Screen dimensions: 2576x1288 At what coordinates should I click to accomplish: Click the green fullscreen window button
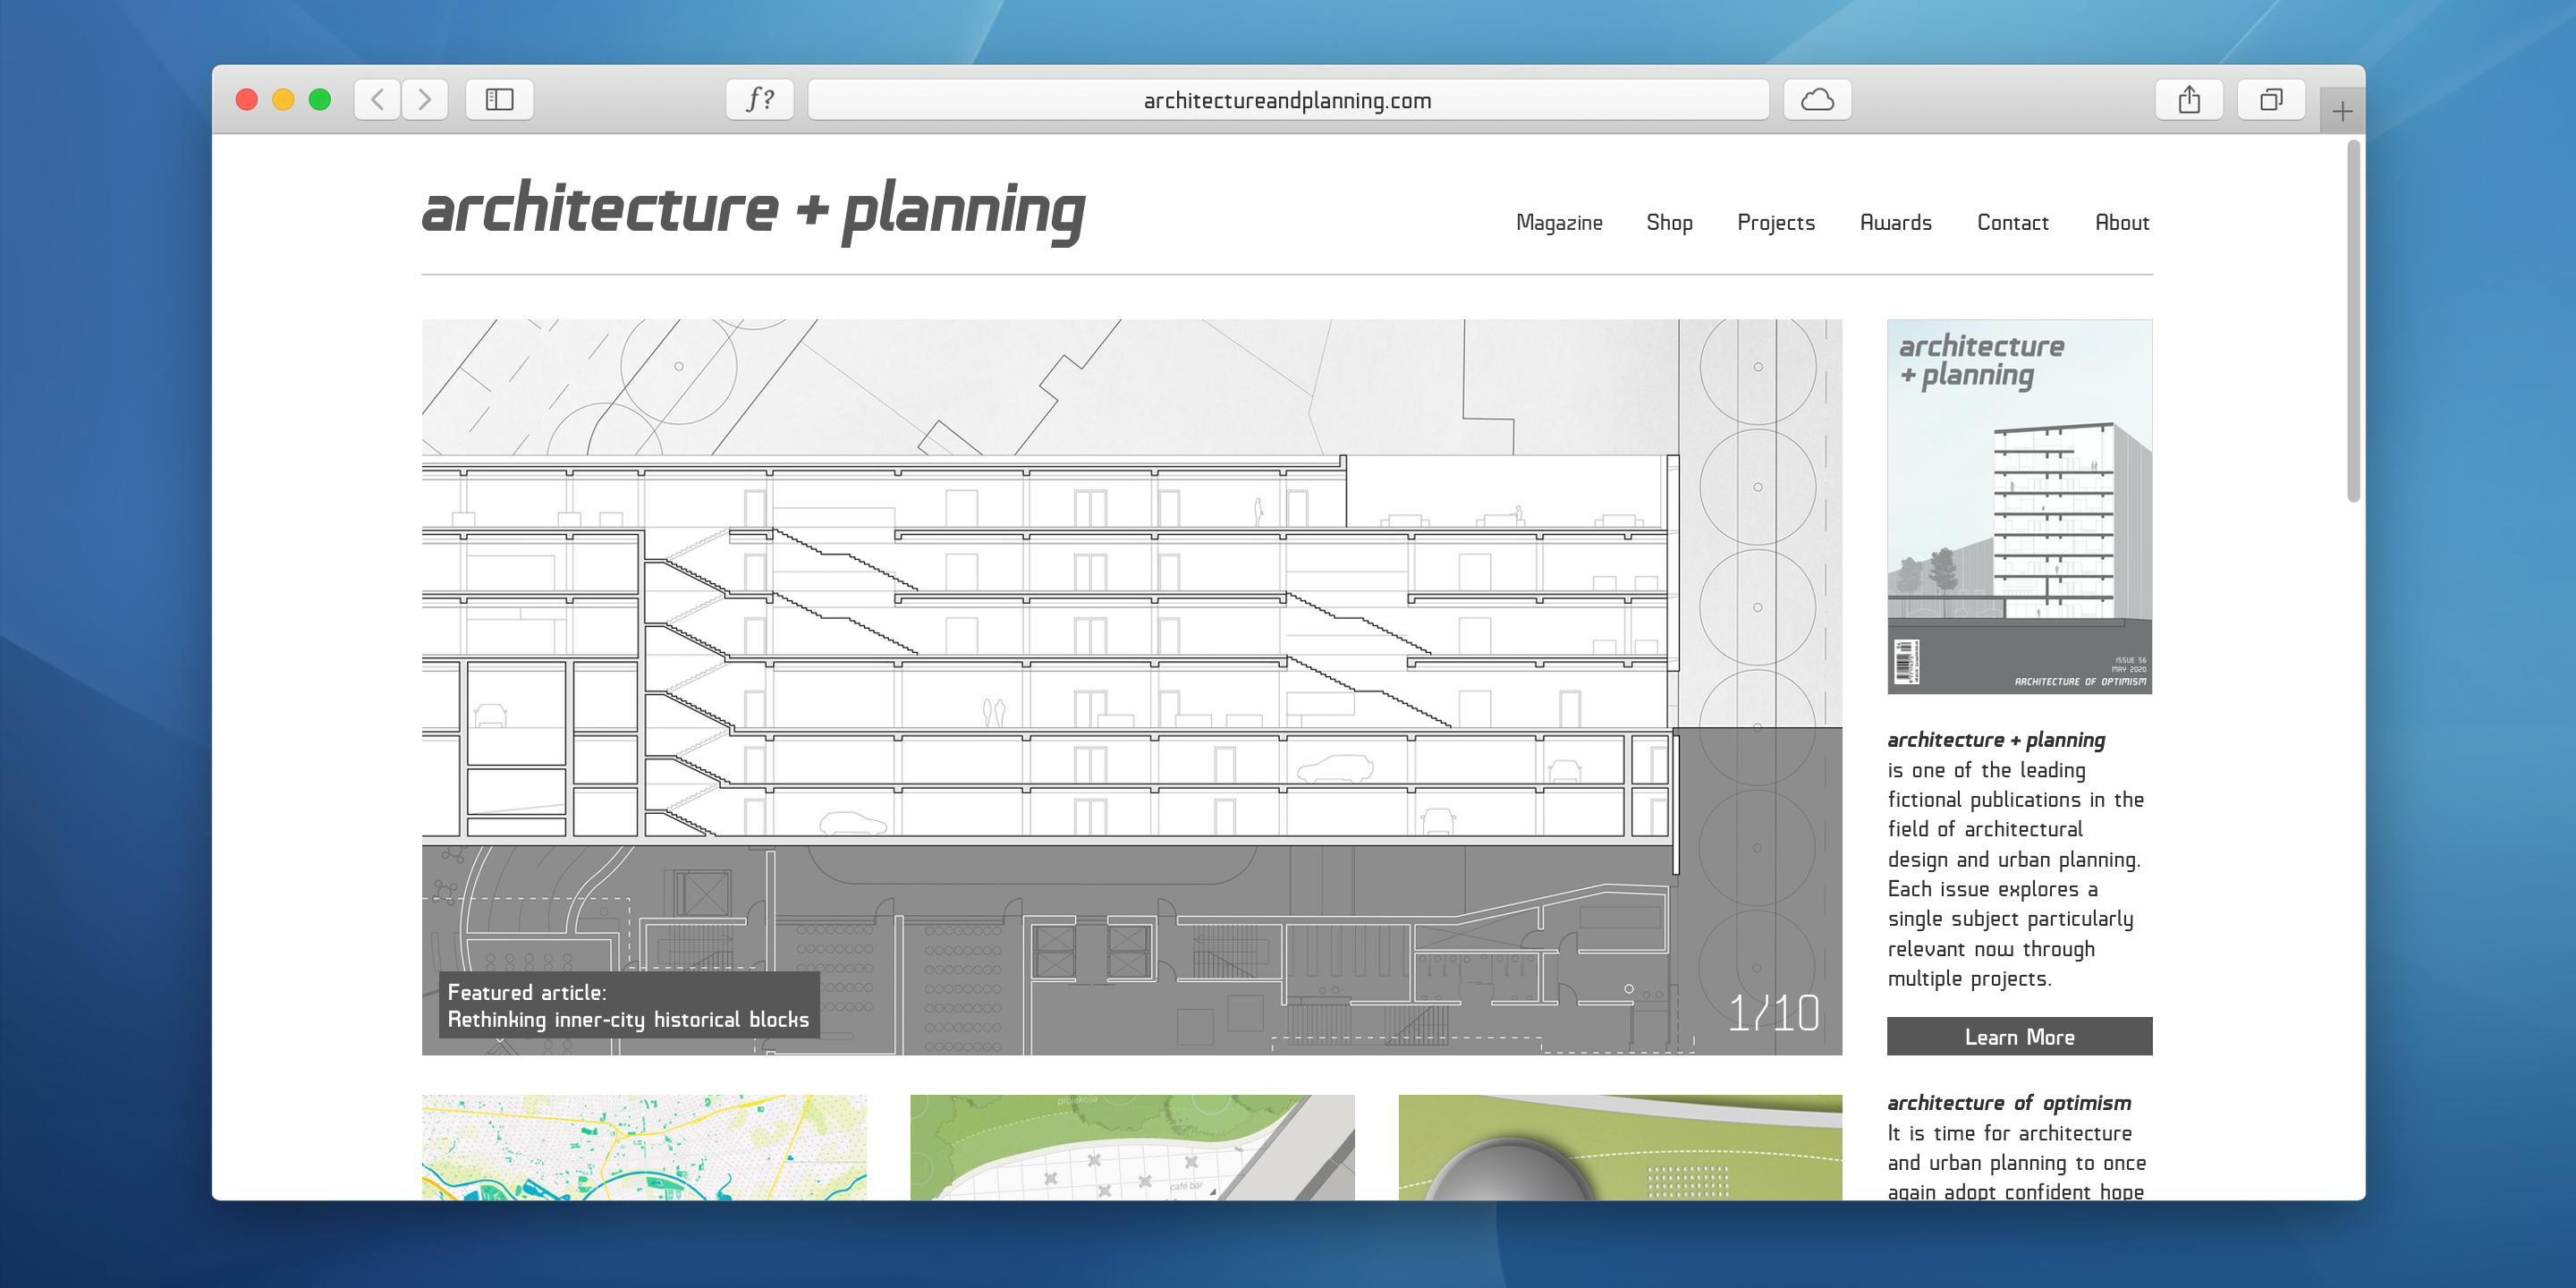pyautogui.click(x=320, y=100)
